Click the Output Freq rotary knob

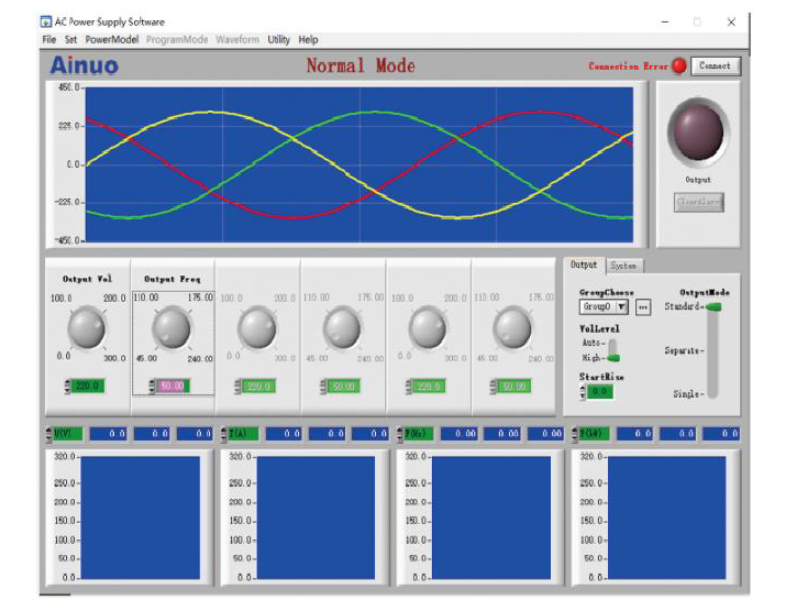click(x=172, y=329)
